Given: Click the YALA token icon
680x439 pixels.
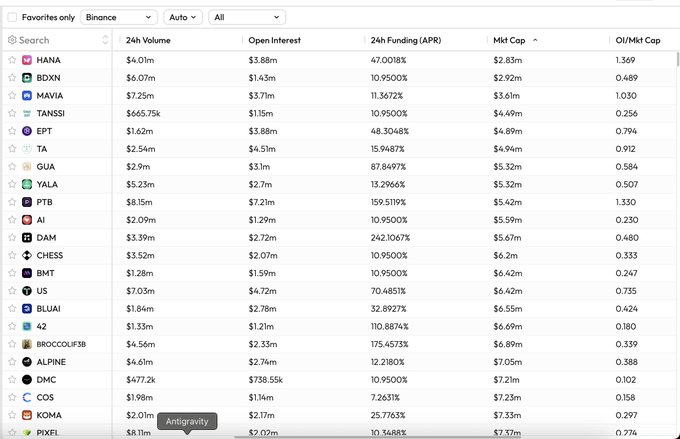Looking at the screenshot, I should click(27, 184).
